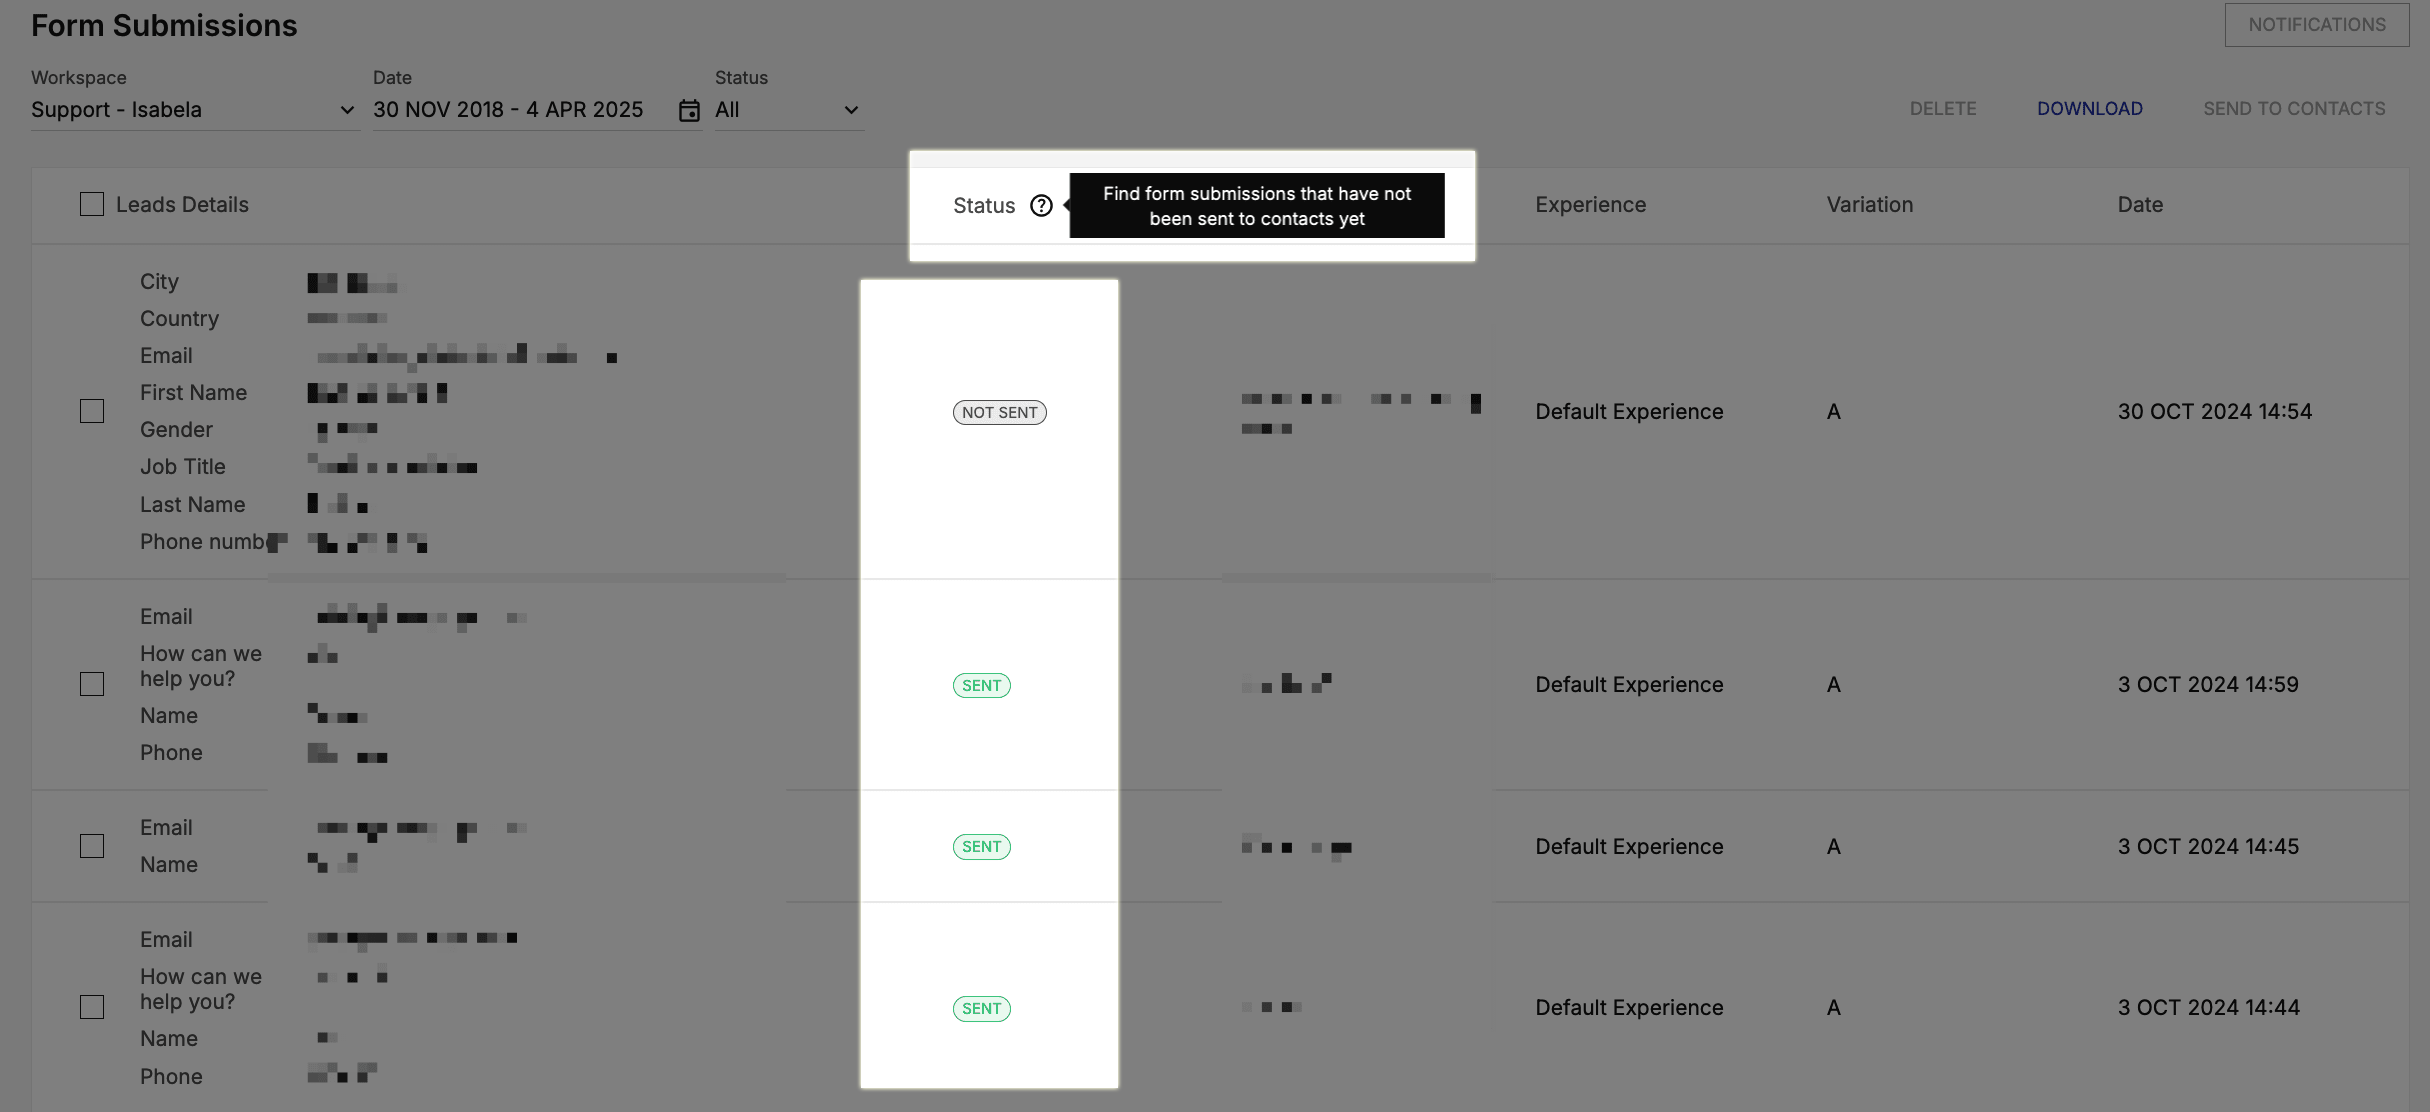Screen dimensions: 2430x1112
Task: Click the NOTIFICATIONS button
Action: (2316, 24)
